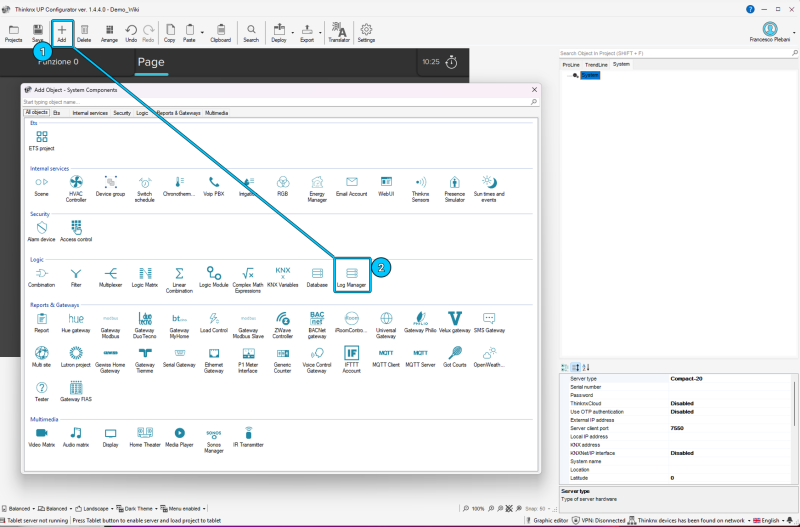Select the Switch schedule component

tap(145, 189)
